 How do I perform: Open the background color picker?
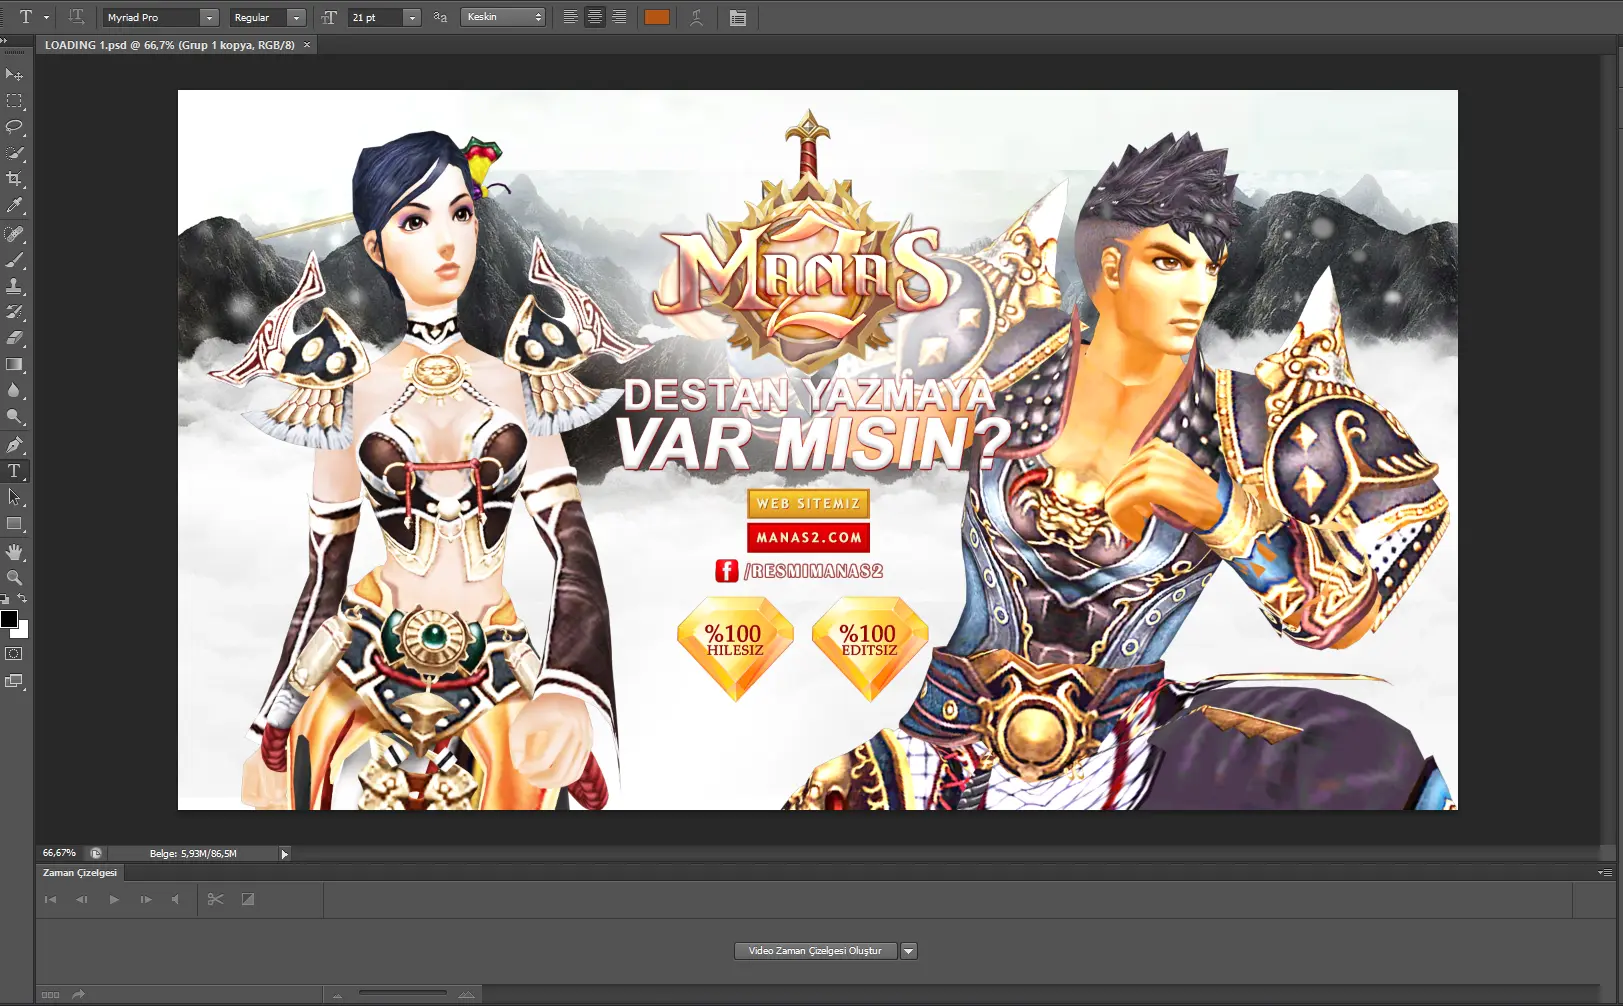(23, 631)
